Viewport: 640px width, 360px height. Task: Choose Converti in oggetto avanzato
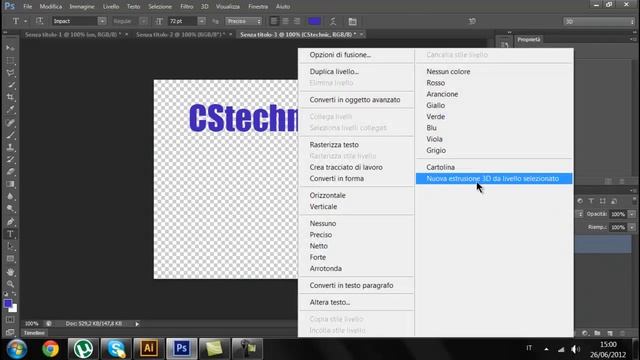(x=356, y=100)
